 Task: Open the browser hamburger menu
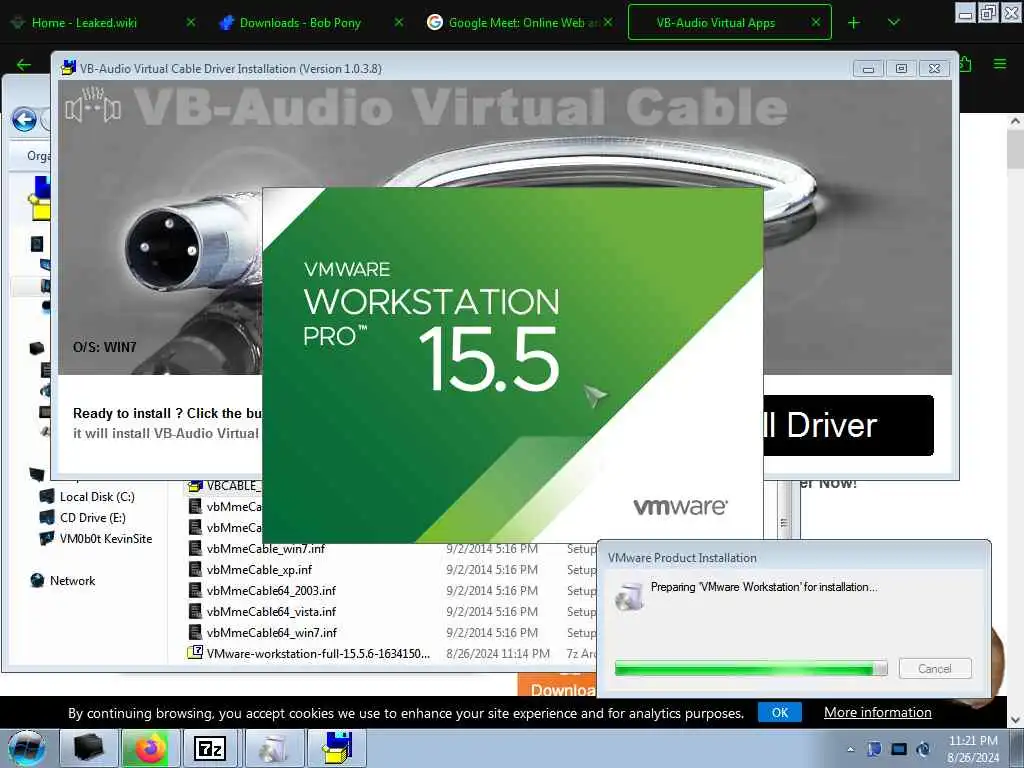pos(1000,64)
